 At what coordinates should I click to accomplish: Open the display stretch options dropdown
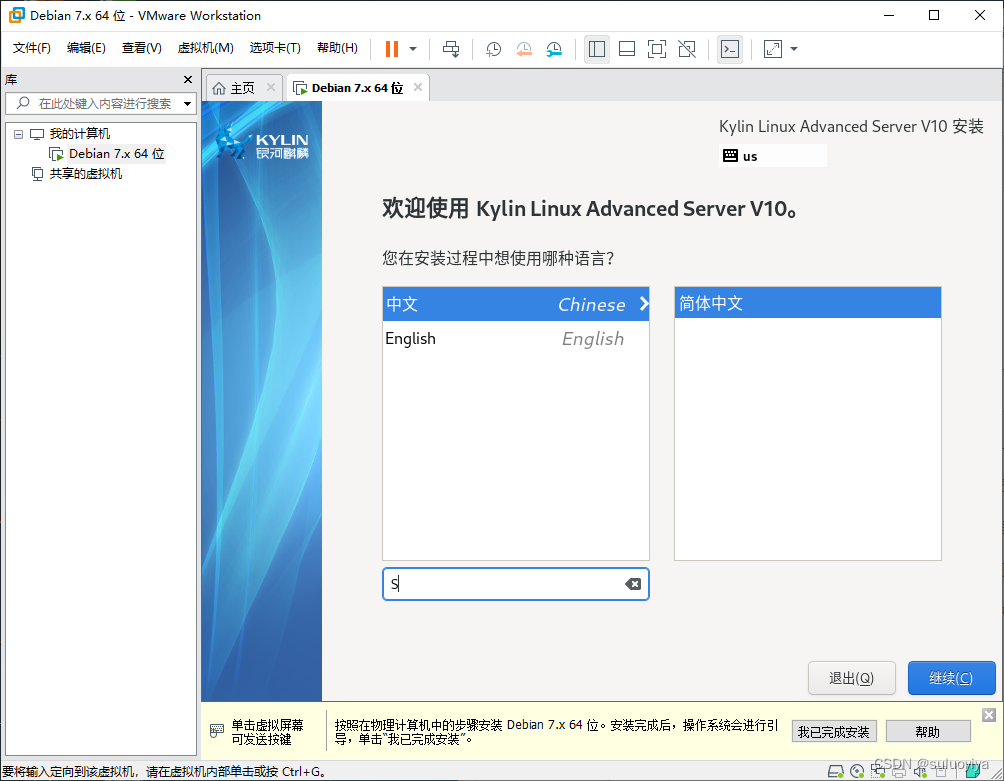pyautogui.click(x=793, y=48)
